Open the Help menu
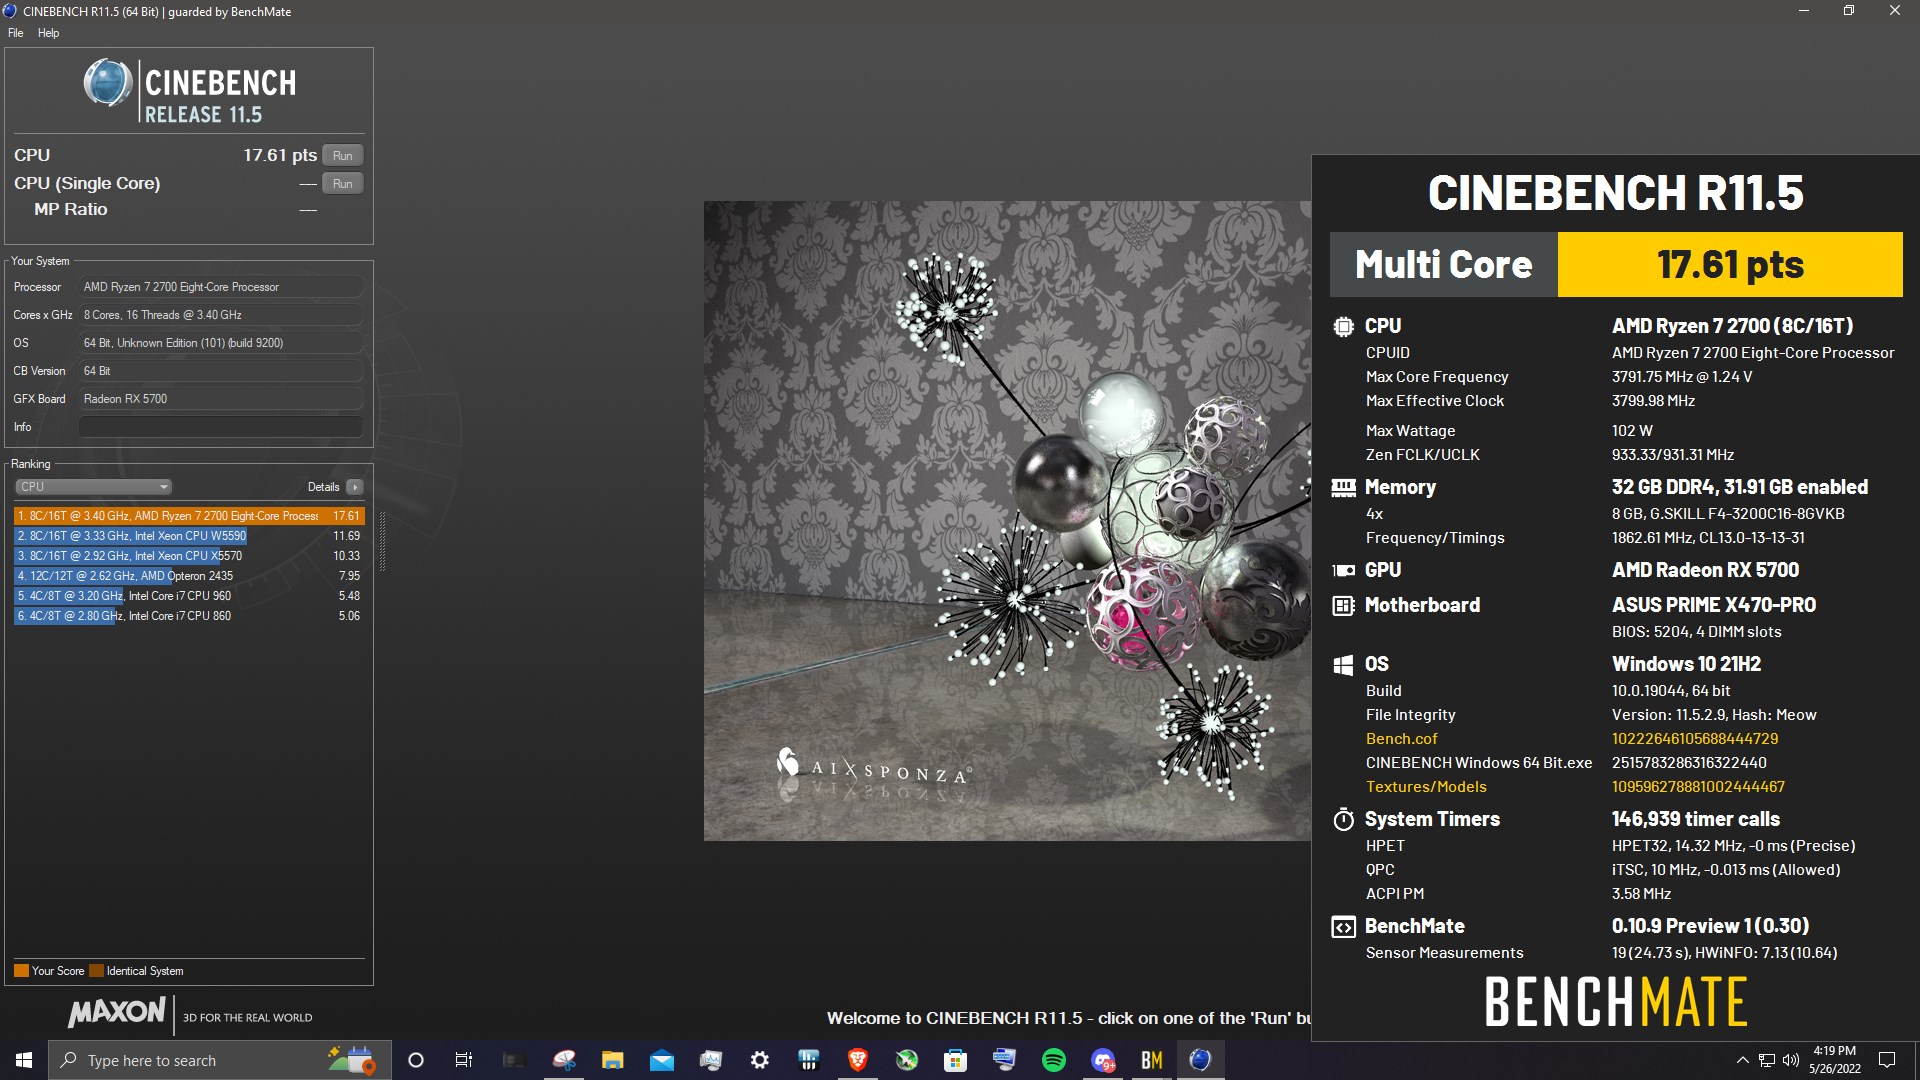This screenshot has height=1080, width=1920. (48, 33)
